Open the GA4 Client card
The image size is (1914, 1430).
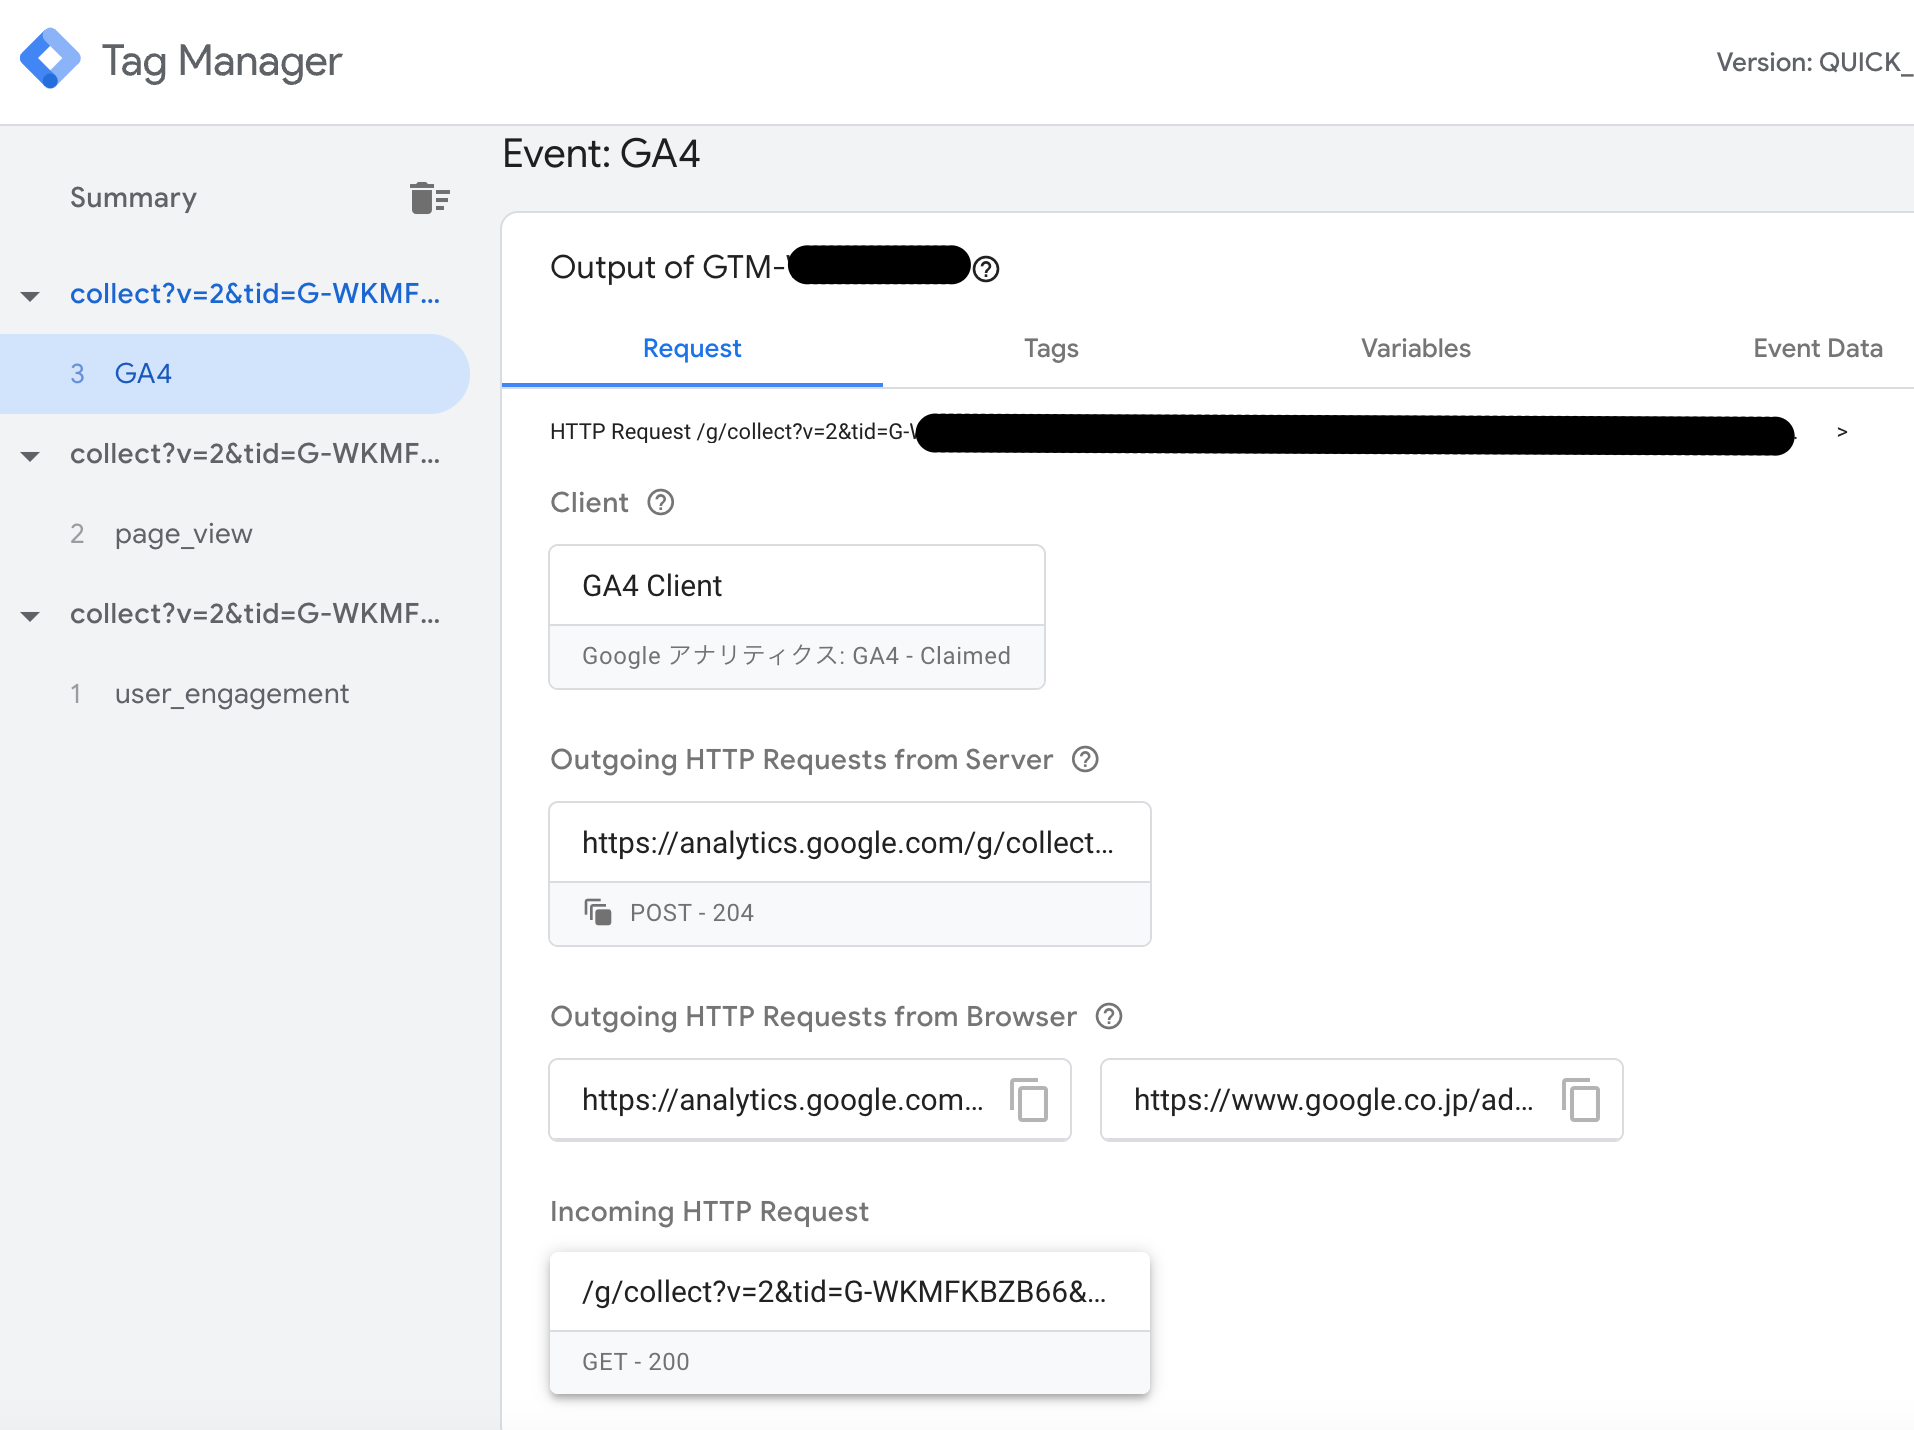(x=797, y=617)
